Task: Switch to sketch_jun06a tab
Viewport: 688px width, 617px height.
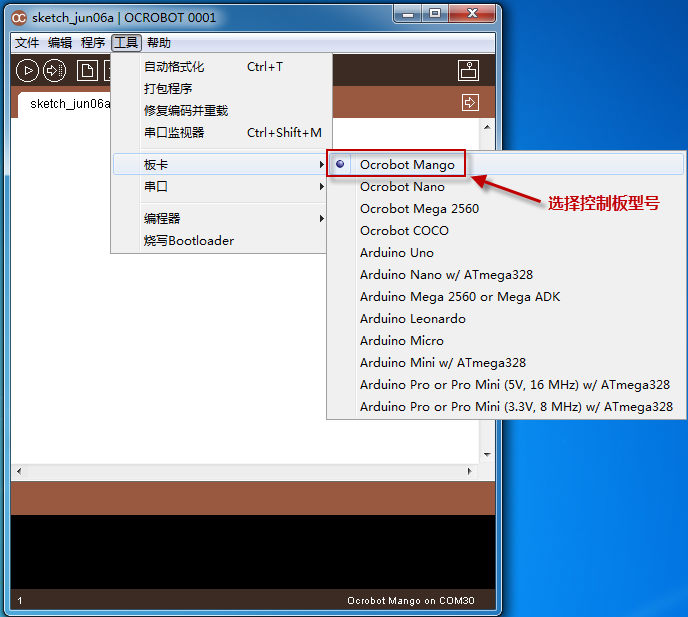Action: (x=65, y=104)
